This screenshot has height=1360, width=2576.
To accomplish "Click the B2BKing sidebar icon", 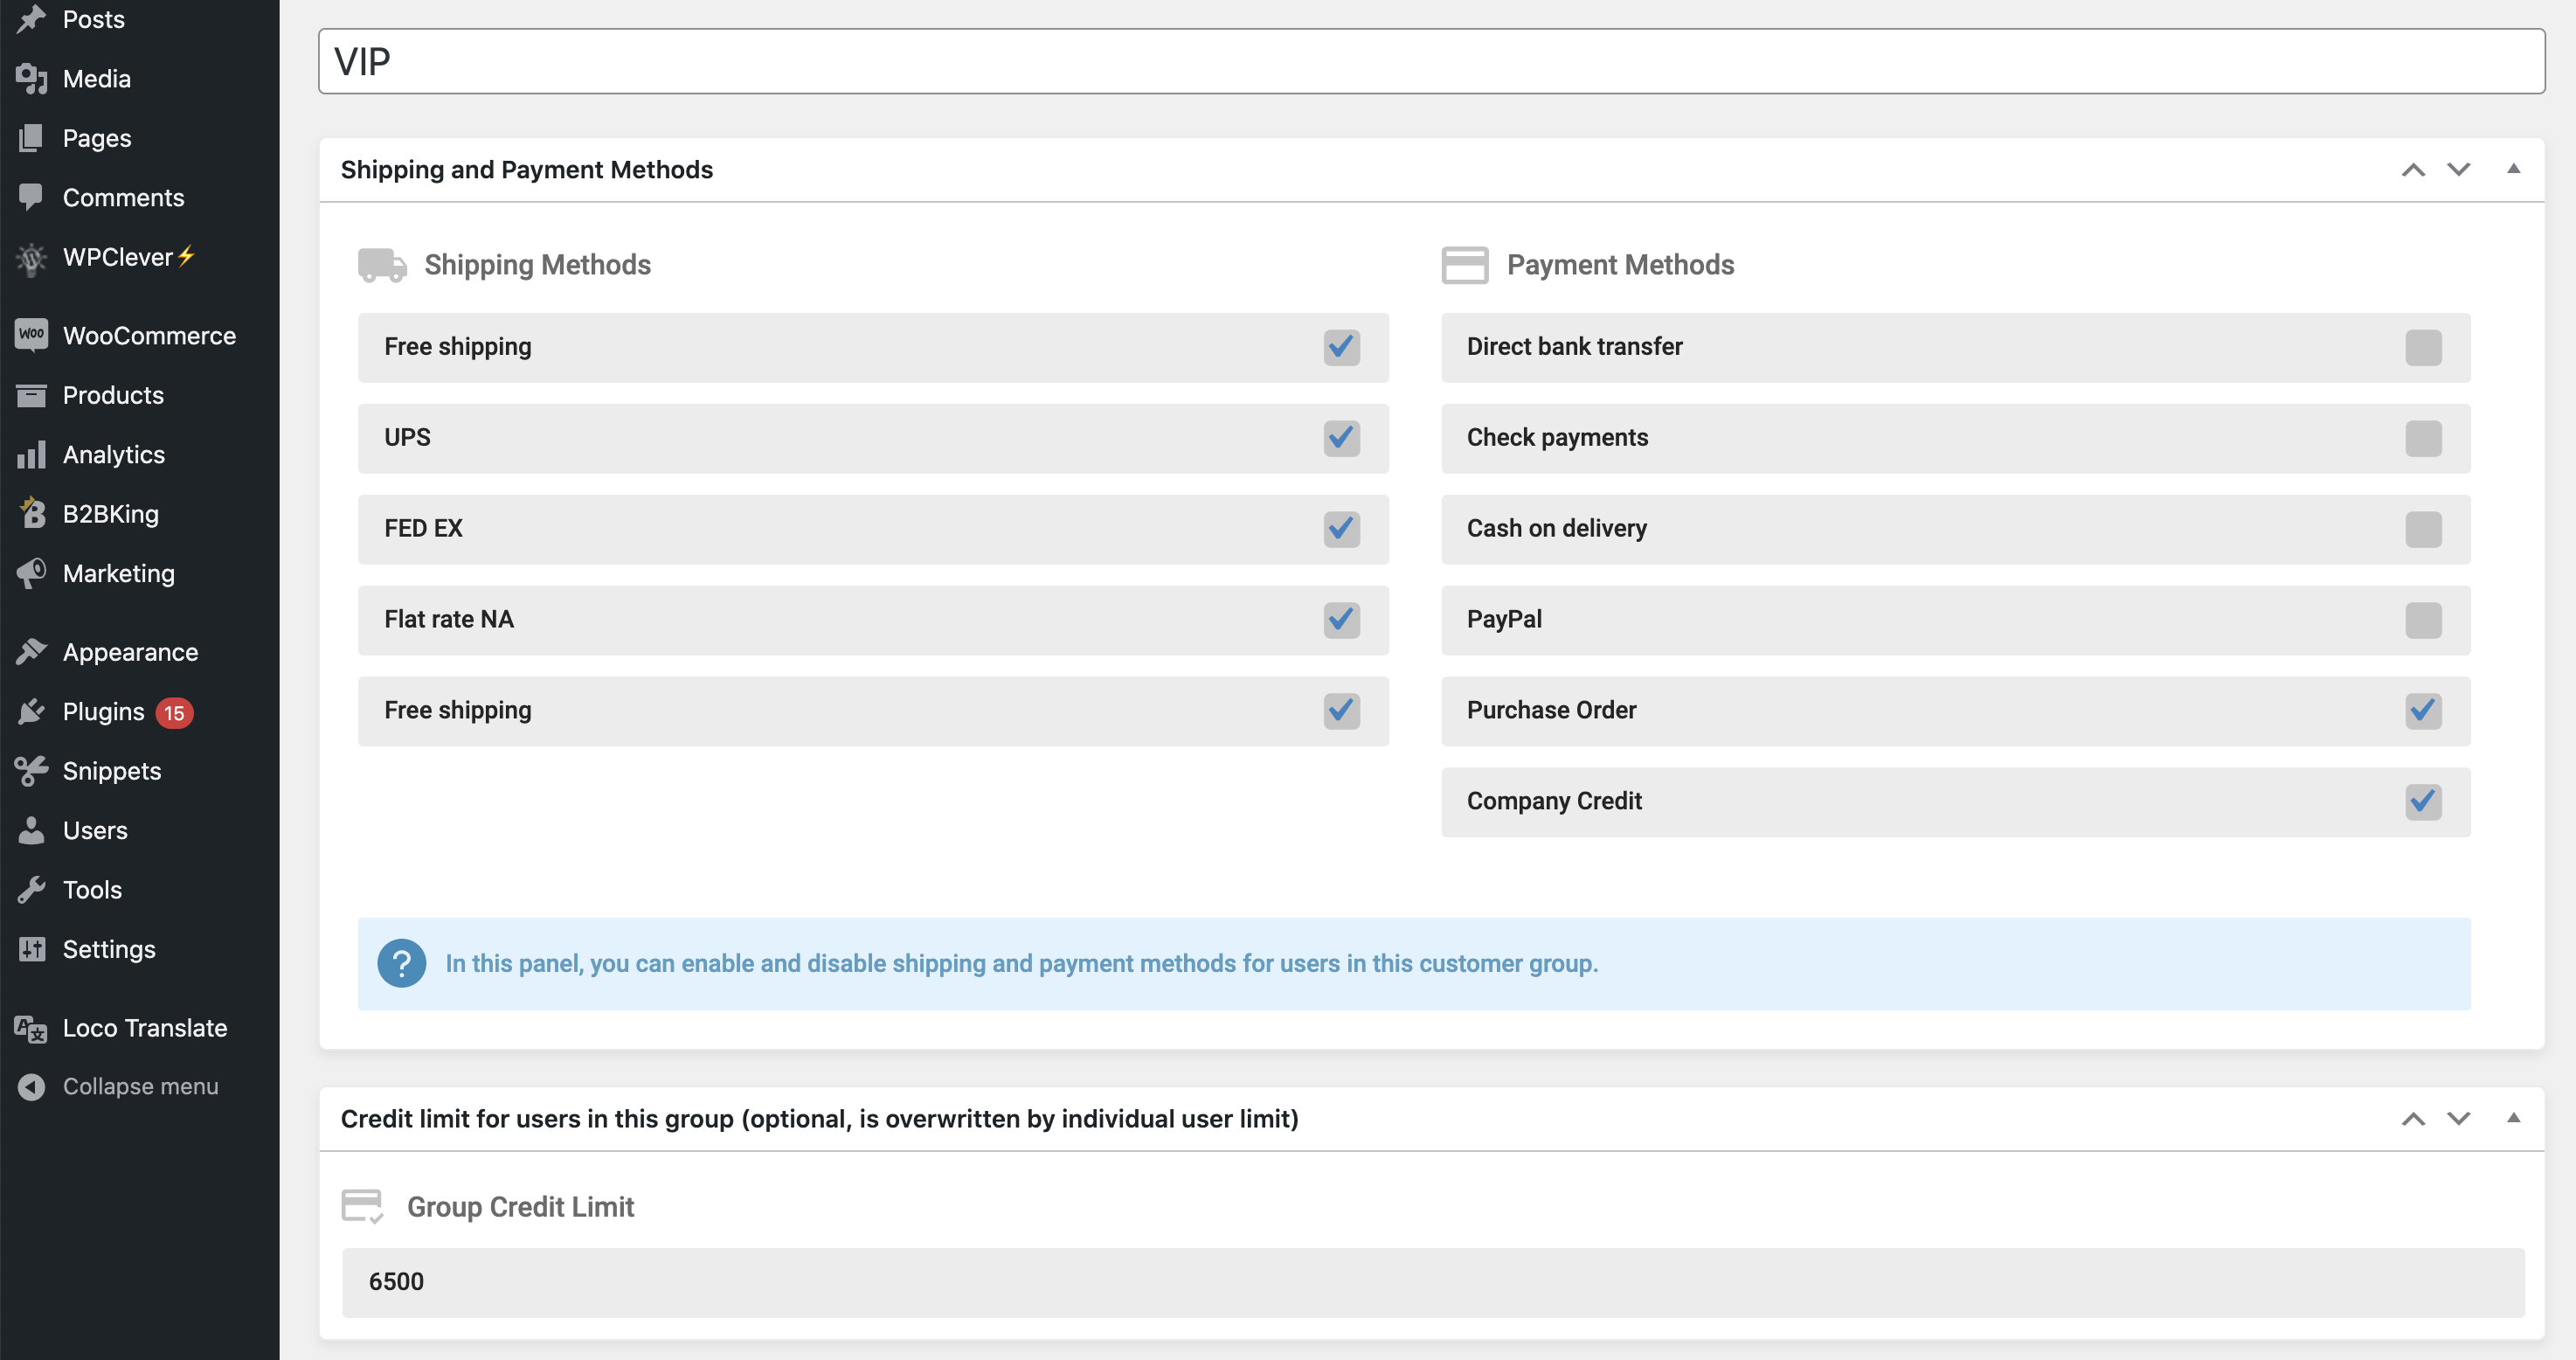I will click(32, 513).
